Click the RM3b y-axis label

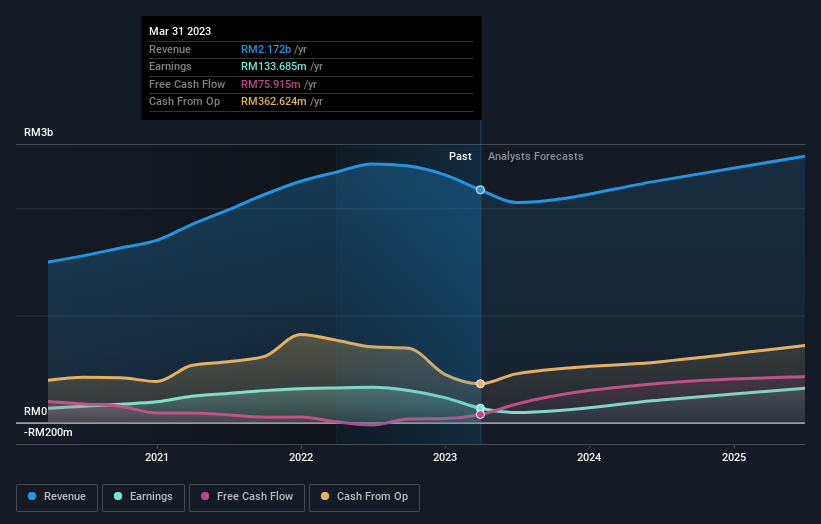(39, 132)
